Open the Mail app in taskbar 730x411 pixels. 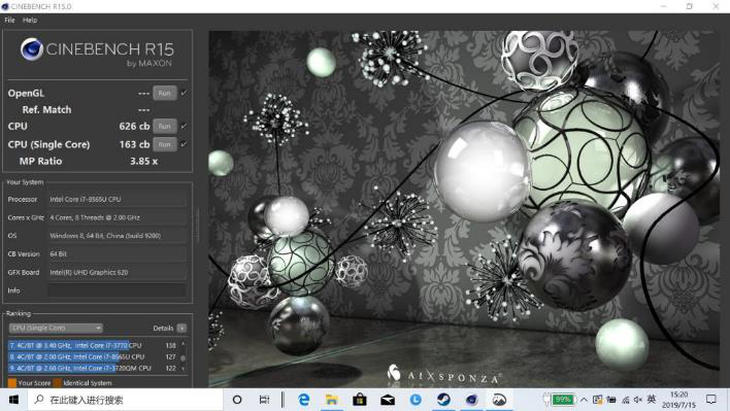tap(387, 400)
